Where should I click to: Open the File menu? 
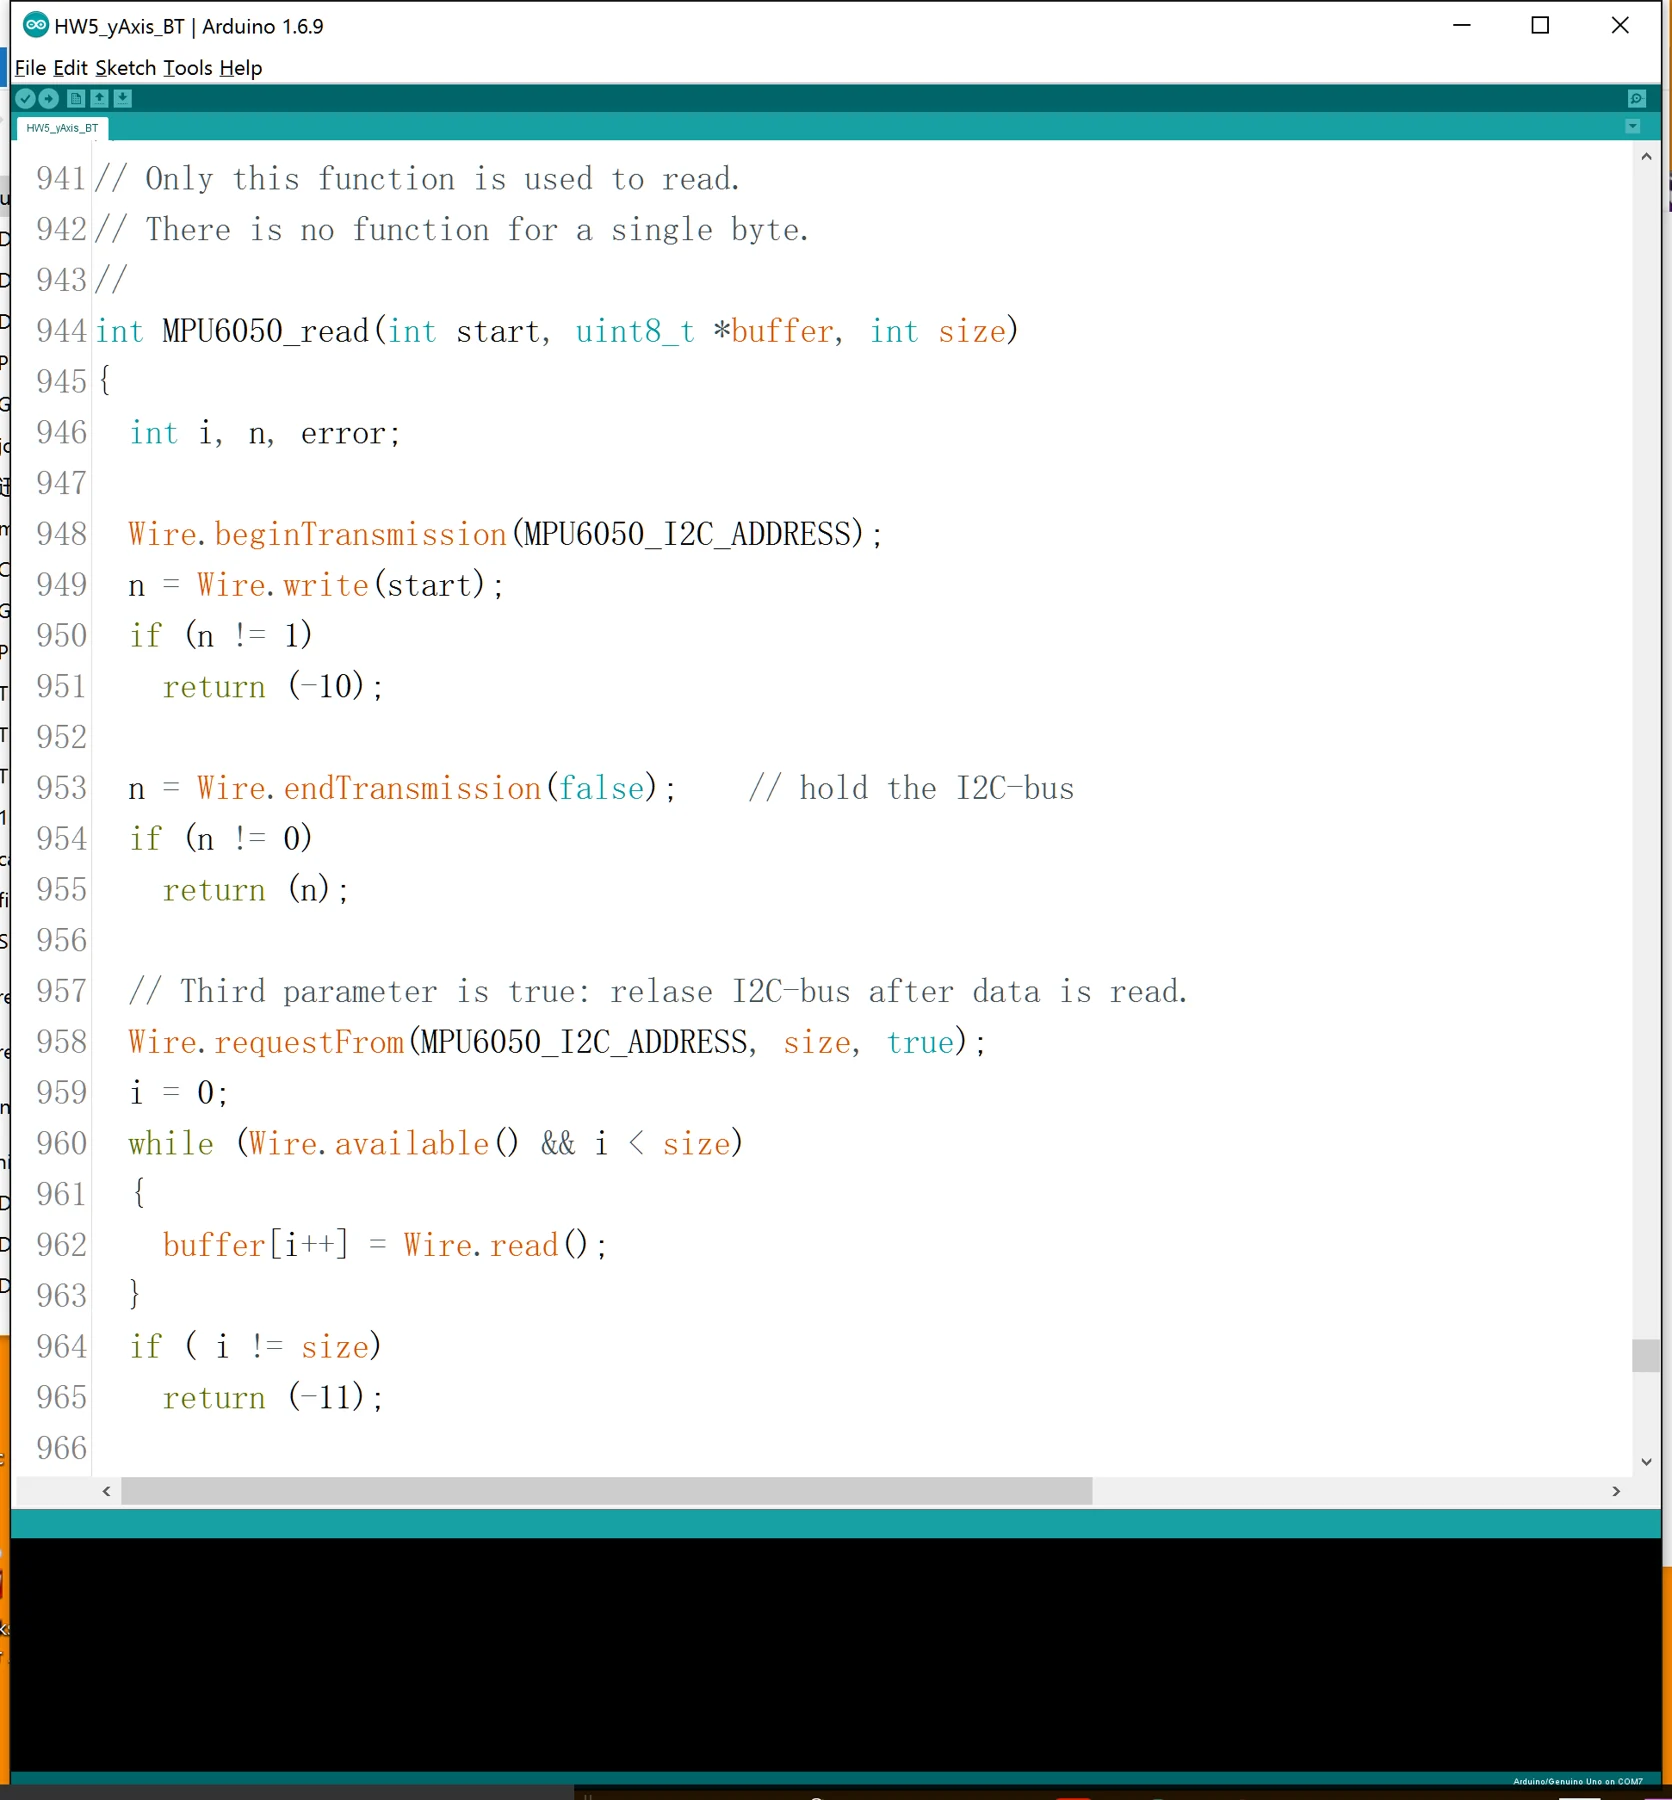pyautogui.click(x=30, y=68)
